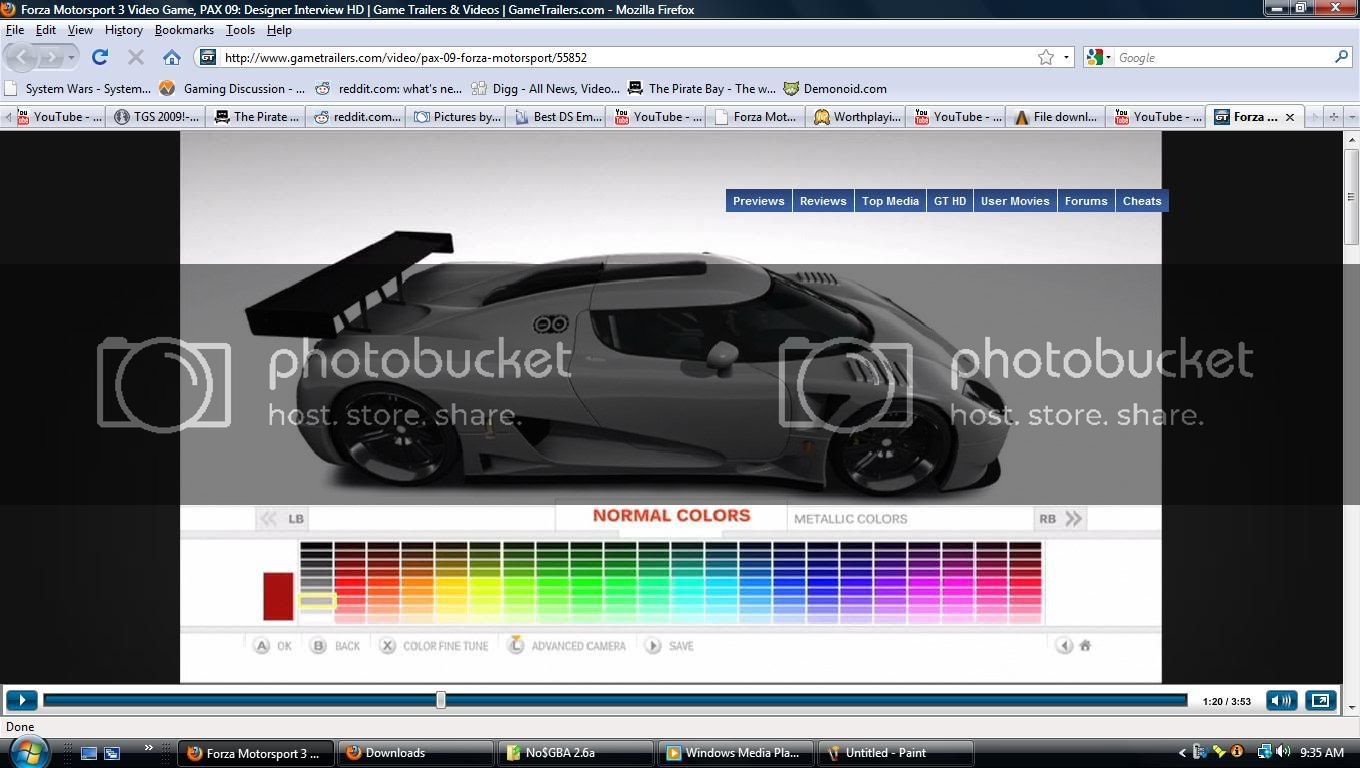Viewport: 1360px width, 768px height.
Task: Switch to the File downl... tab
Action: [1055, 117]
